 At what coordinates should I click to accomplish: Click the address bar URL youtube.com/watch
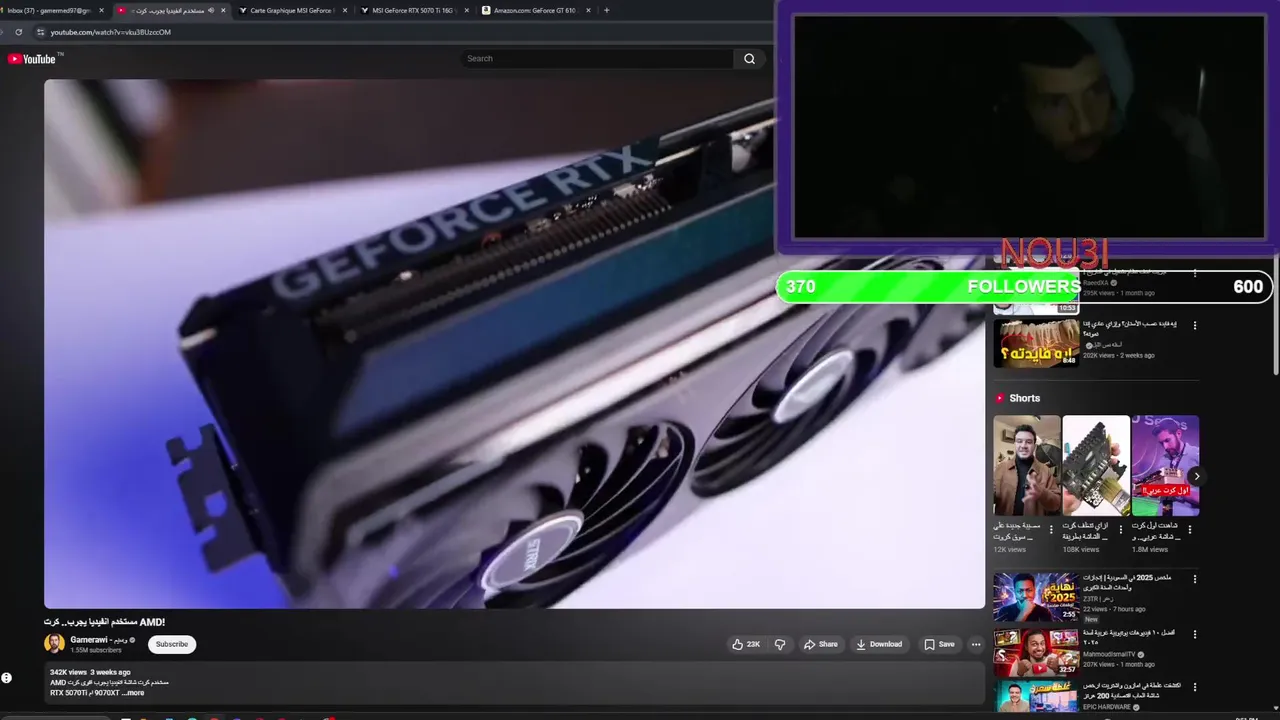point(111,32)
